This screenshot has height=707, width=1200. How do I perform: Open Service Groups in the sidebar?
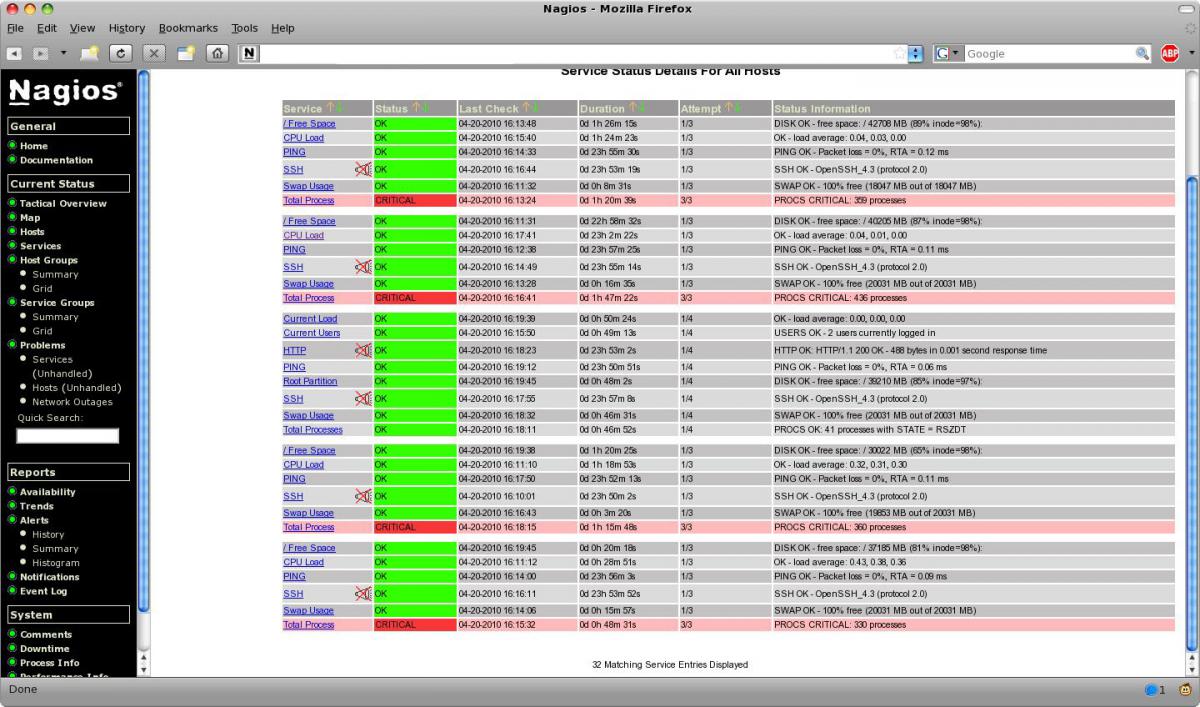(57, 302)
